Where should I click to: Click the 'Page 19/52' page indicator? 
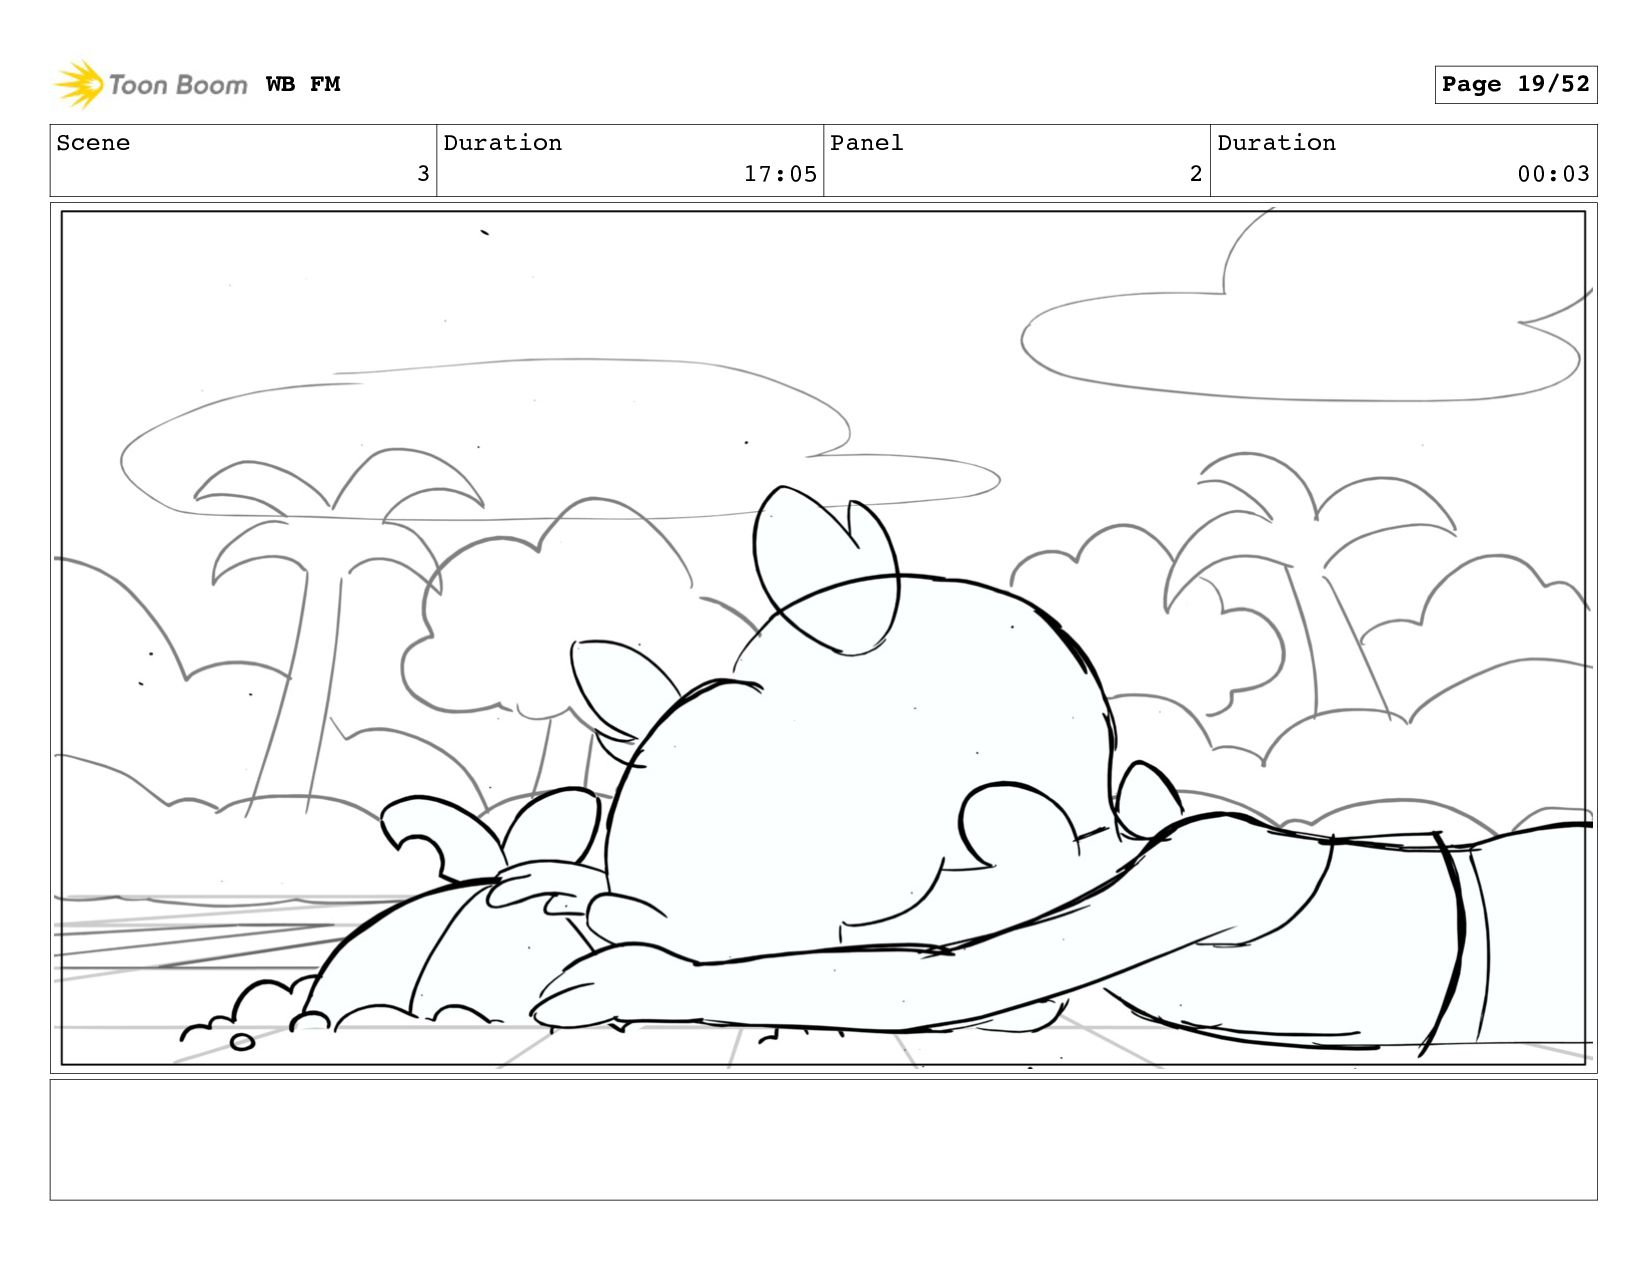(x=1515, y=84)
